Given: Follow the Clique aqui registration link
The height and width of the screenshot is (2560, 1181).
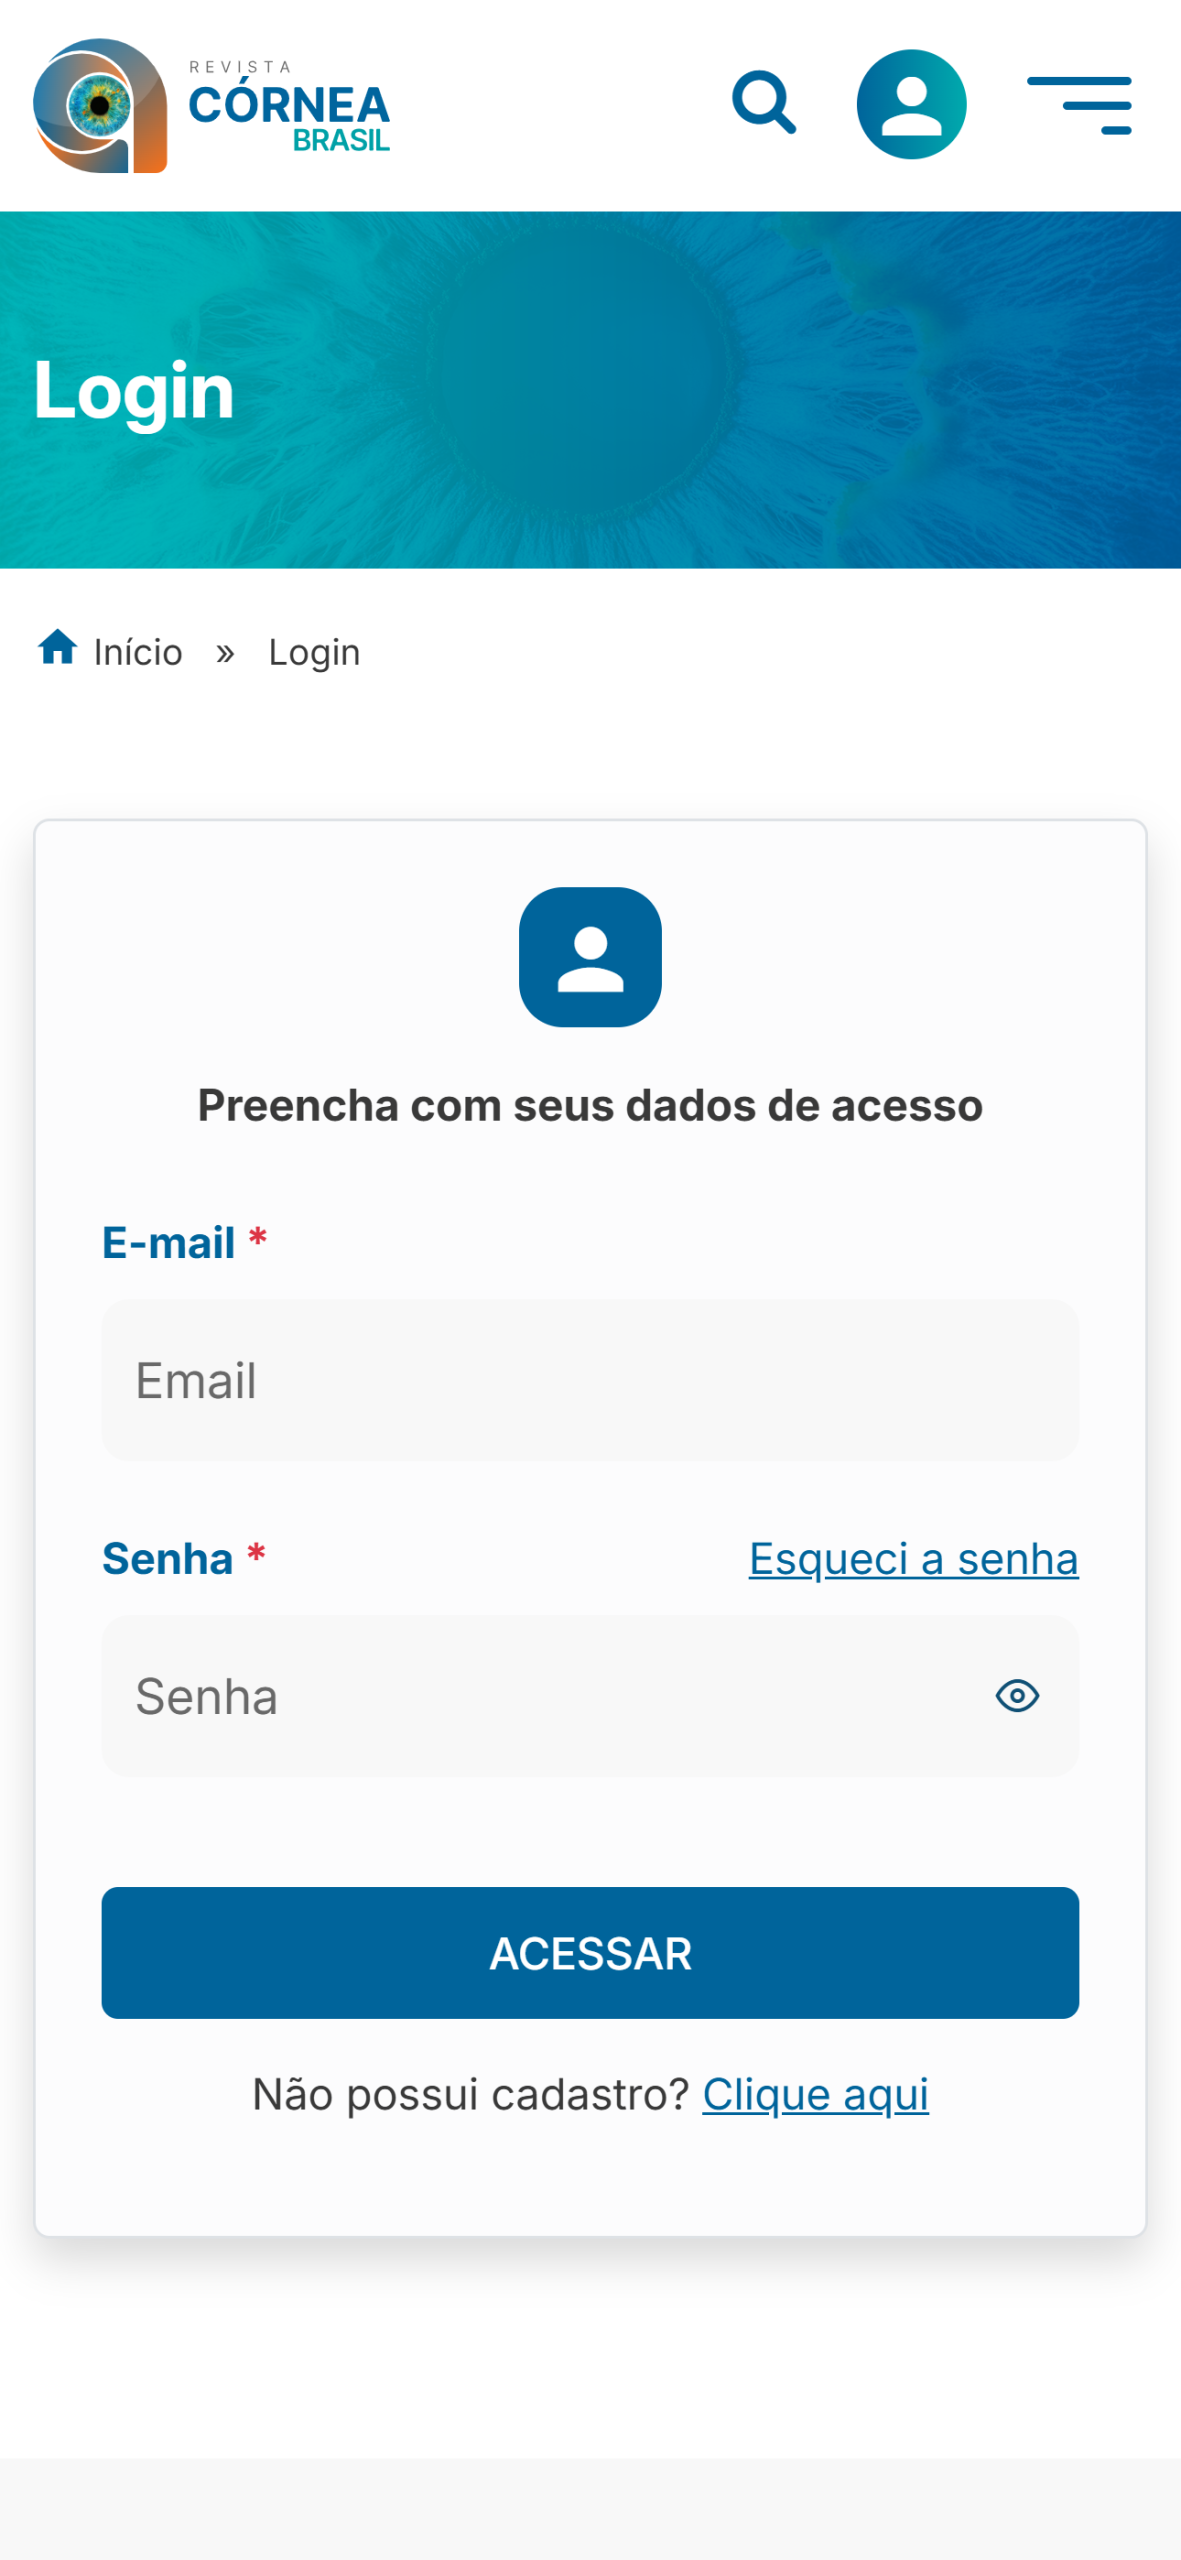Looking at the screenshot, I should click(x=815, y=2094).
